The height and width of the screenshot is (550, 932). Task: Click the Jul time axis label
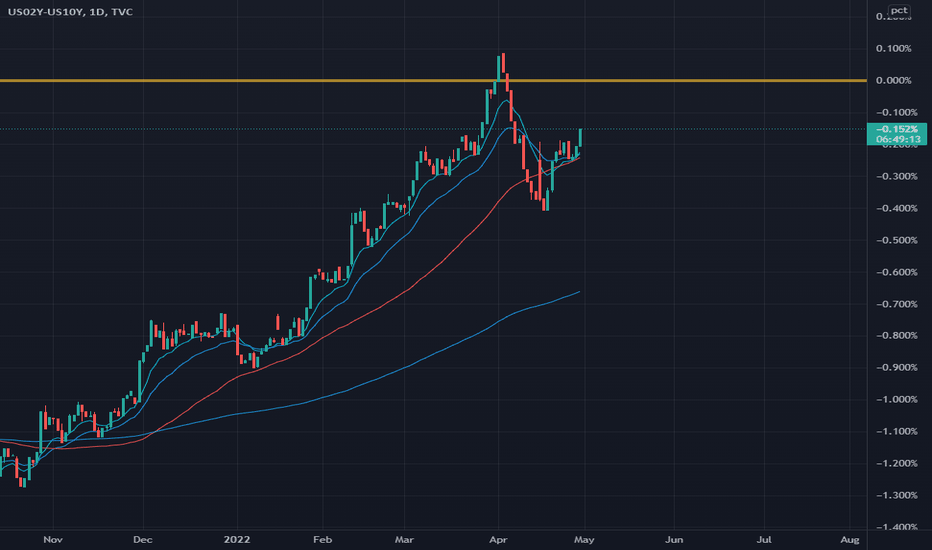coord(764,539)
